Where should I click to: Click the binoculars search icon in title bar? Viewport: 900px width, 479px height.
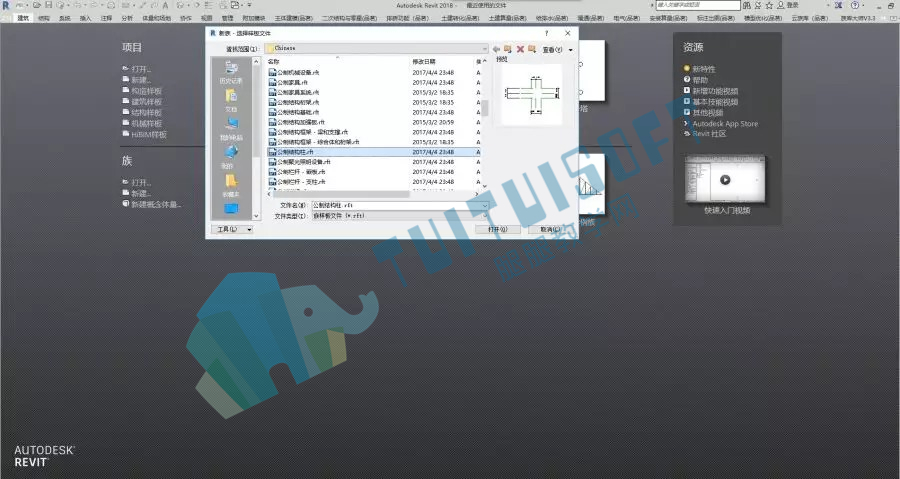click(x=747, y=5)
